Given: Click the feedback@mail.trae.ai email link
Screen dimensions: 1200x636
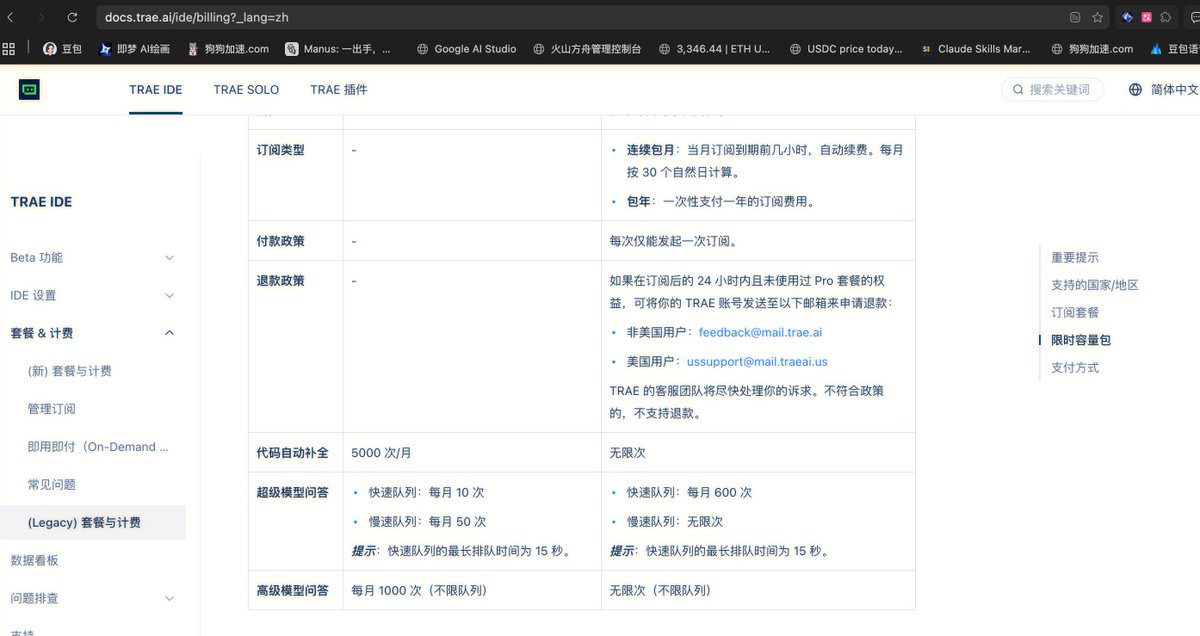Looking at the screenshot, I should [760, 332].
